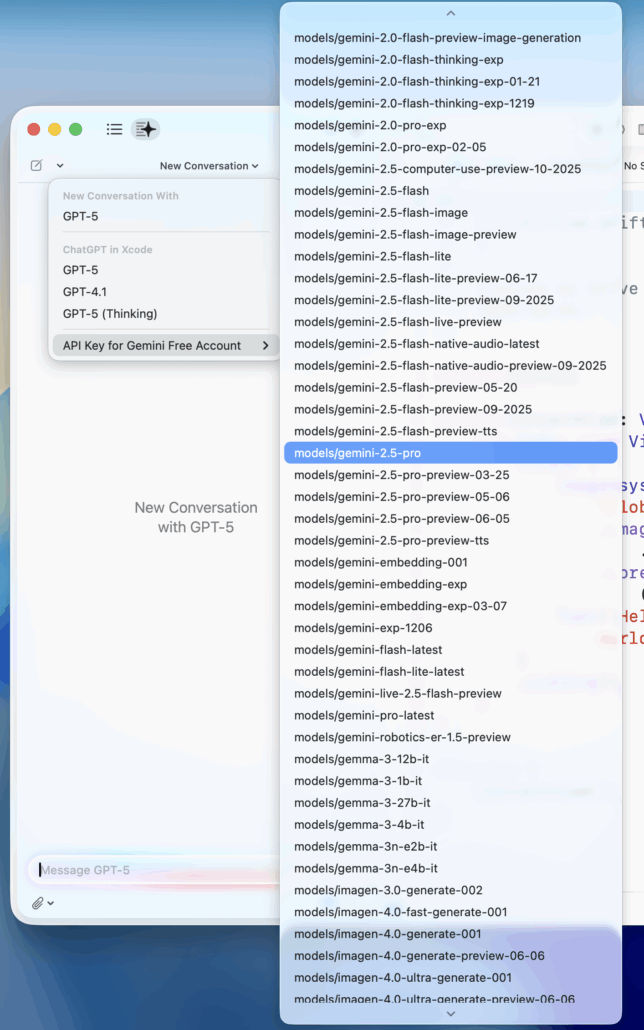Expand API Key for Gemini Free Account submenu

[164, 345]
